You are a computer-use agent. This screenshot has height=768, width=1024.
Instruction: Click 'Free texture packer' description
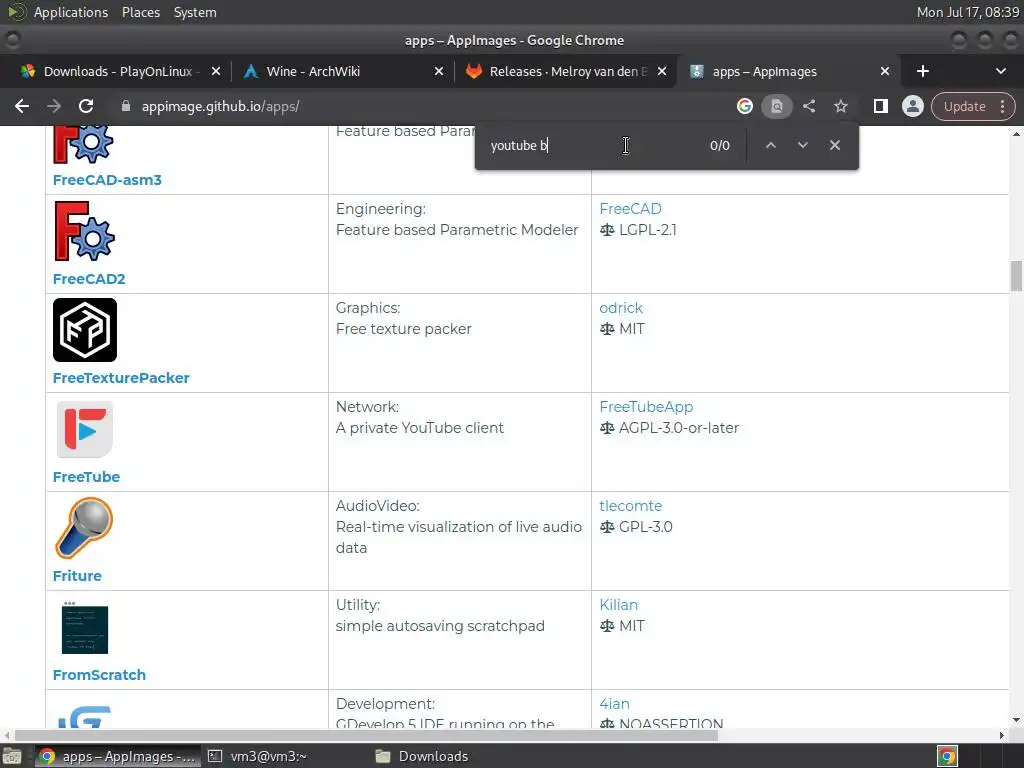pyautogui.click(x=404, y=328)
